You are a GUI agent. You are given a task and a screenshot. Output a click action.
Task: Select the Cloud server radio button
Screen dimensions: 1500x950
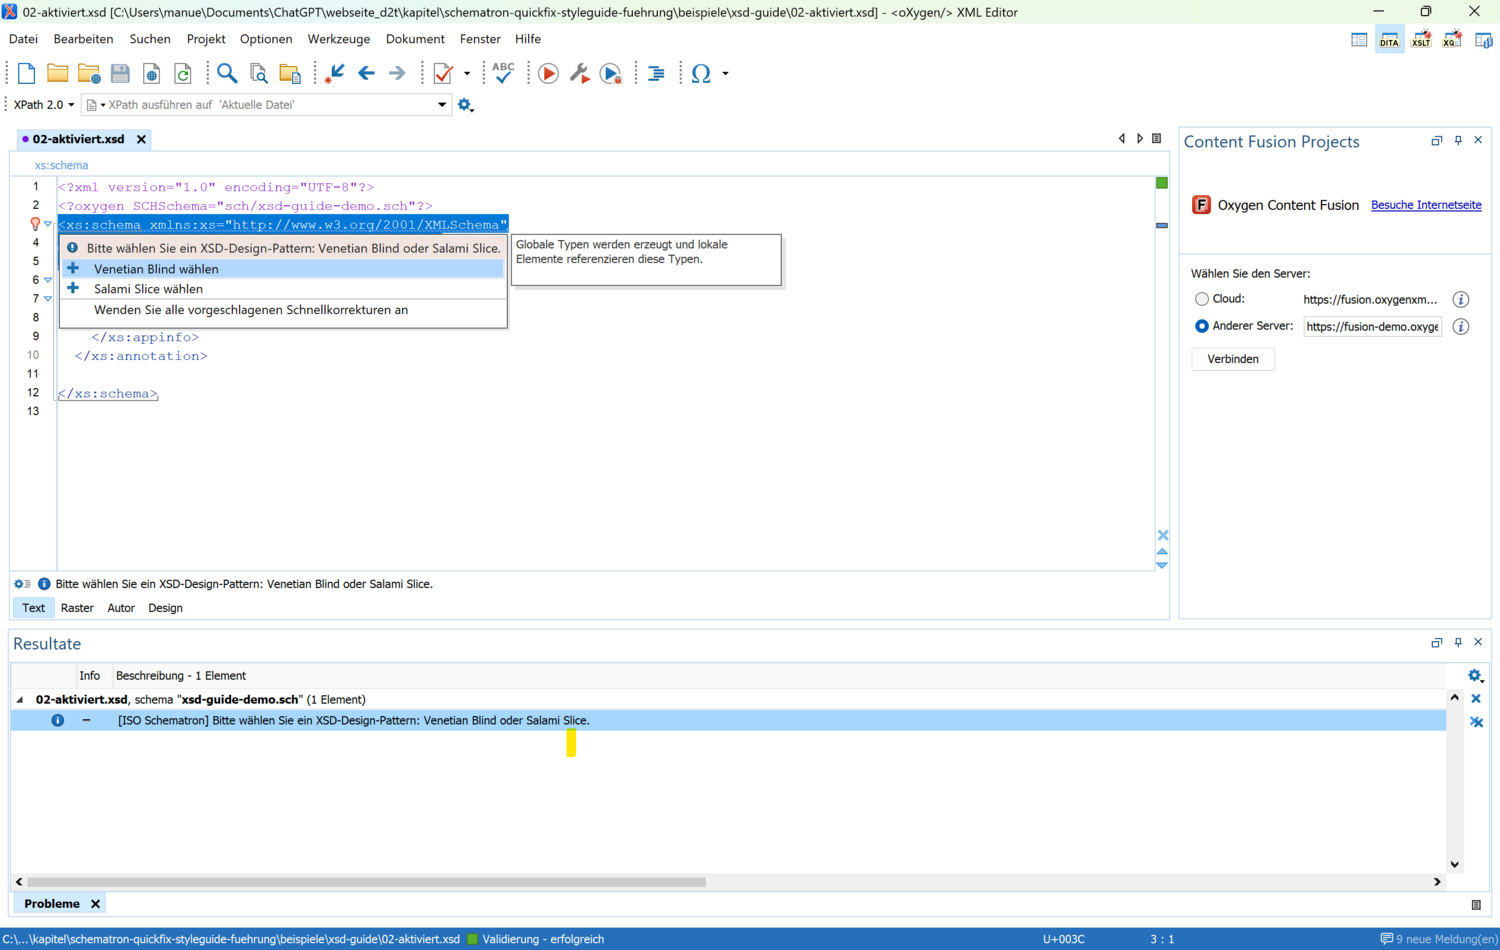(1202, 299)
